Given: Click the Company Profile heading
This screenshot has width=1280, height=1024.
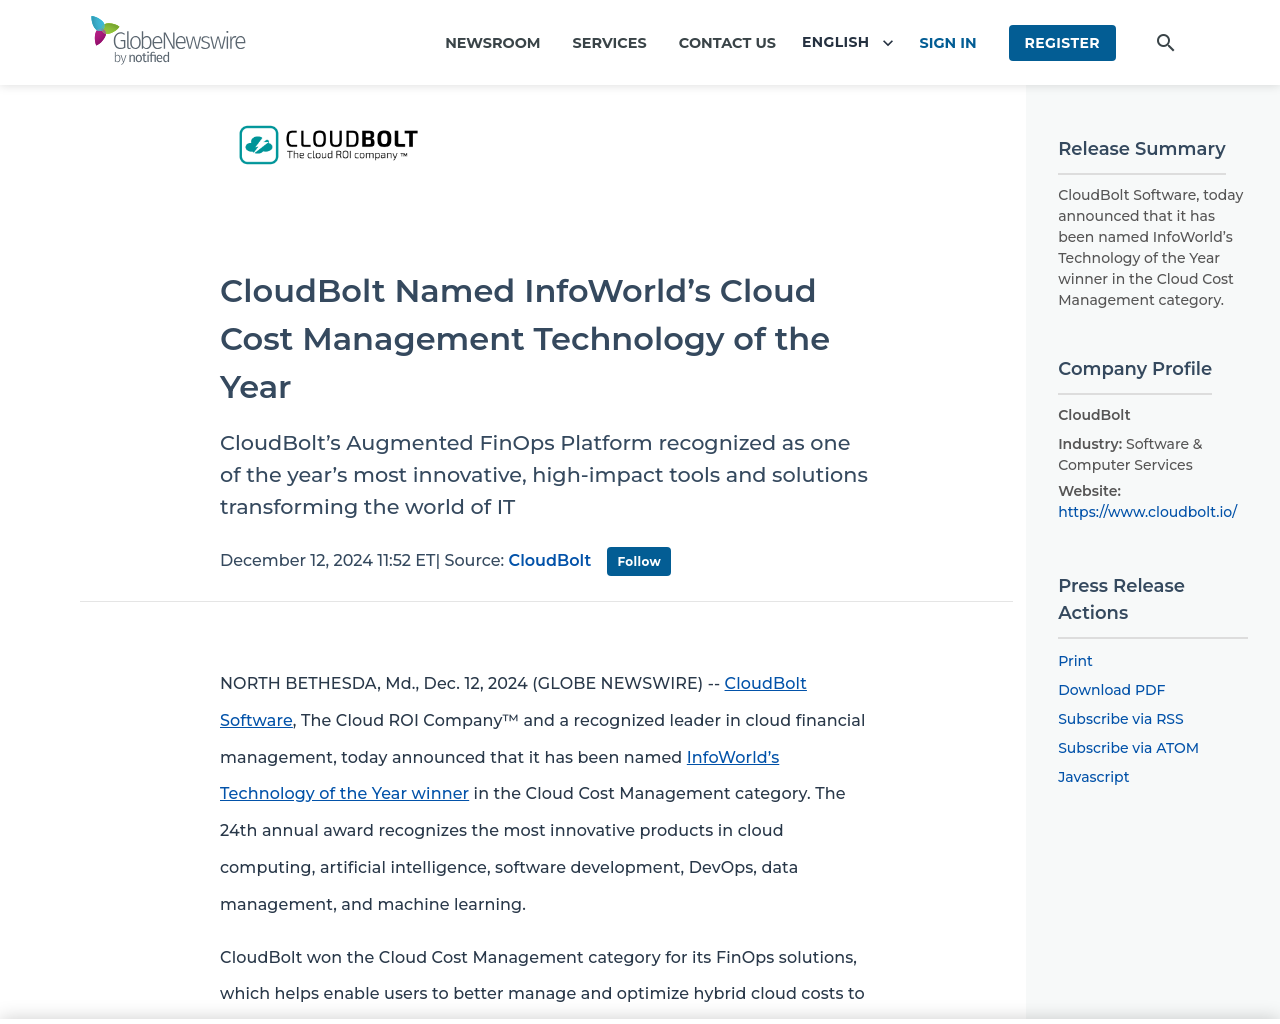Looking at the screenshot, I should click(x=1135, y=369).
